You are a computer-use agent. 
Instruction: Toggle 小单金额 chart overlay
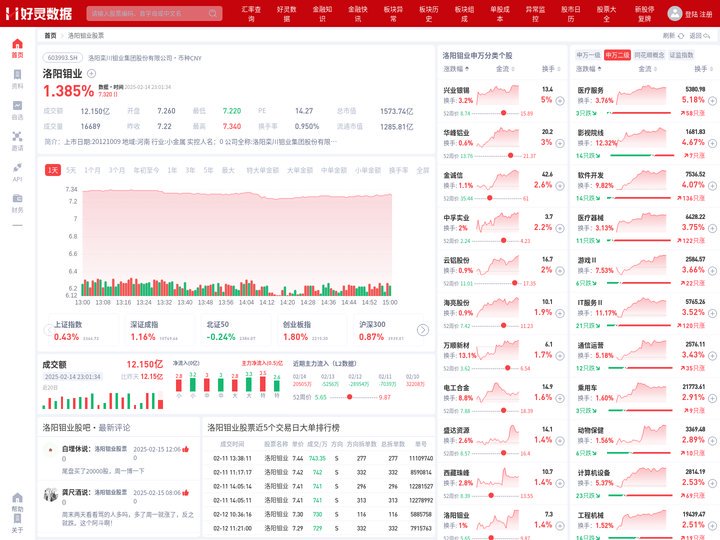pos(368,170)
